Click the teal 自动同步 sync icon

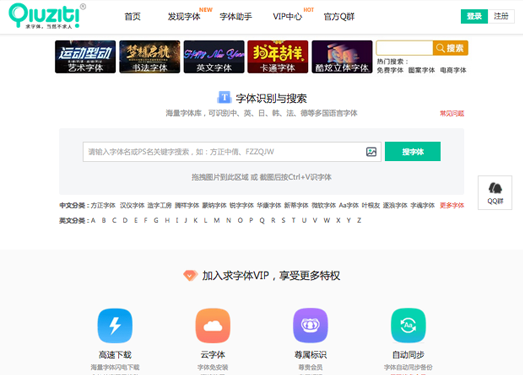click(408, 326)
